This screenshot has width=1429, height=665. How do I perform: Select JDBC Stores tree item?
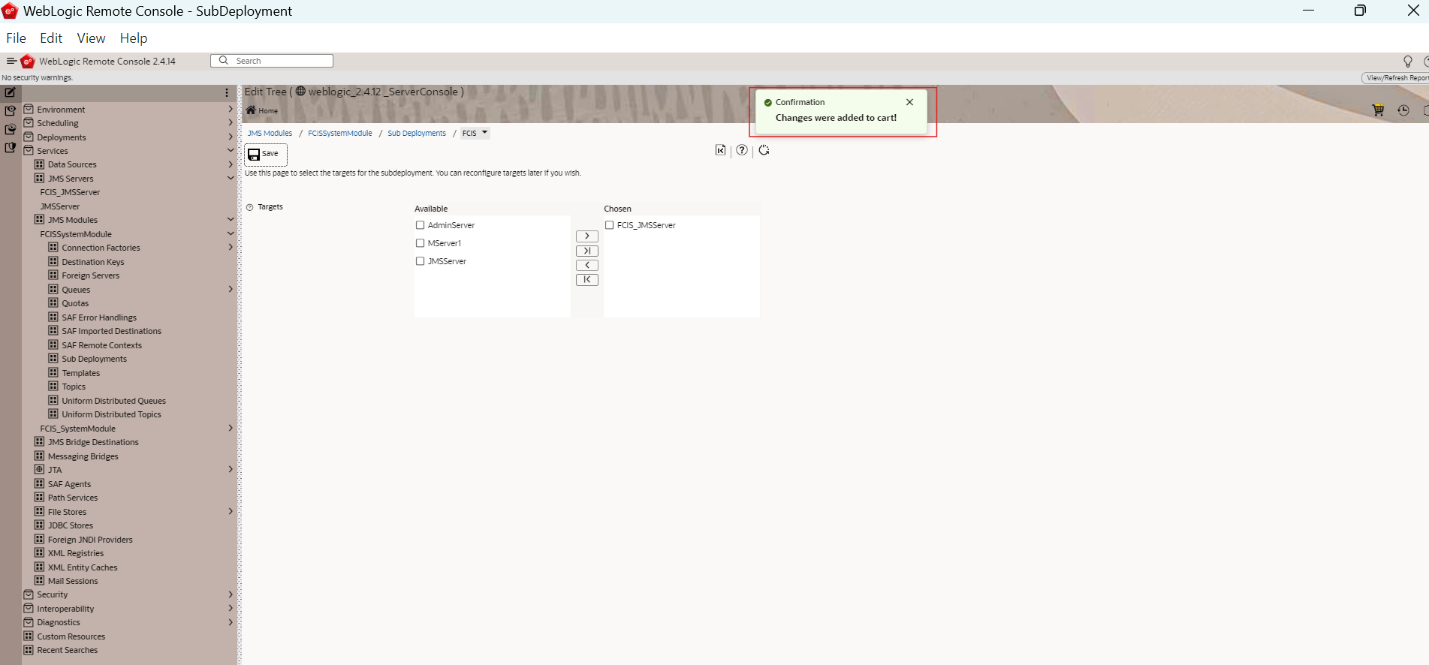tap(70, 525)
